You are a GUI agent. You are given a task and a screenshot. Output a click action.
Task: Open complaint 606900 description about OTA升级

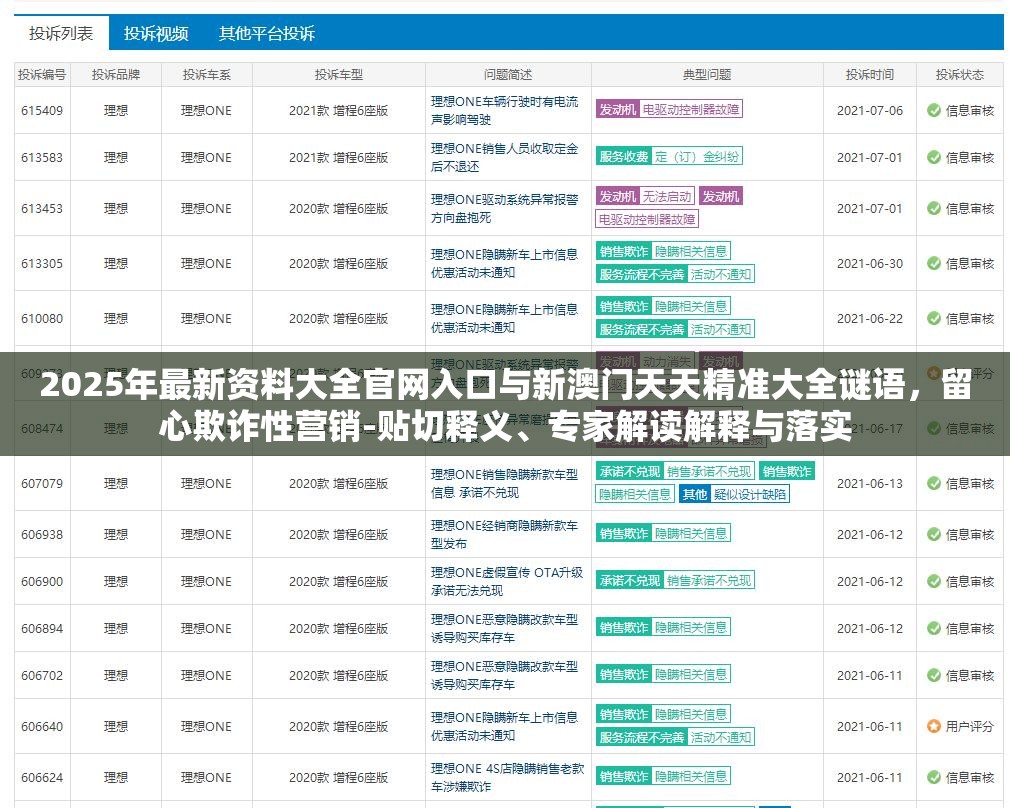click(x=507, y=581)
